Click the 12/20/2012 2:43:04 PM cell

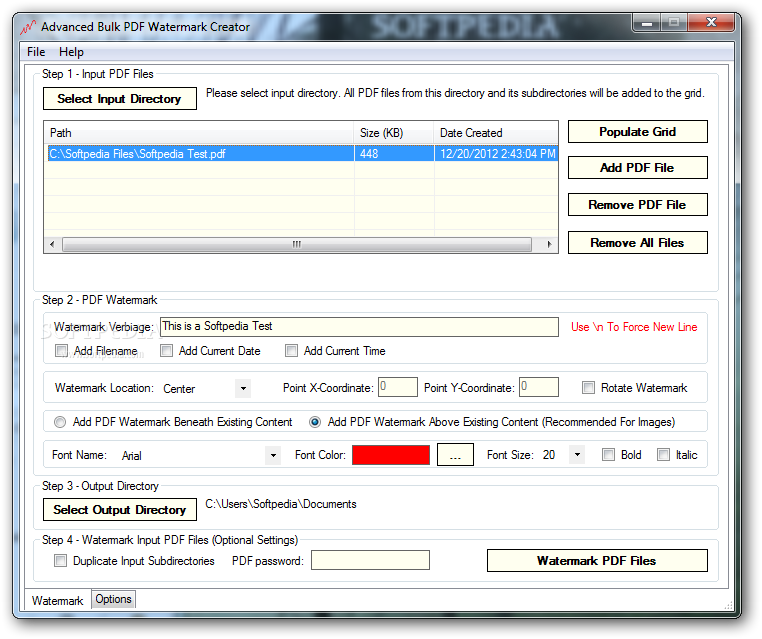pyautogui.click(x=496, y=154)
